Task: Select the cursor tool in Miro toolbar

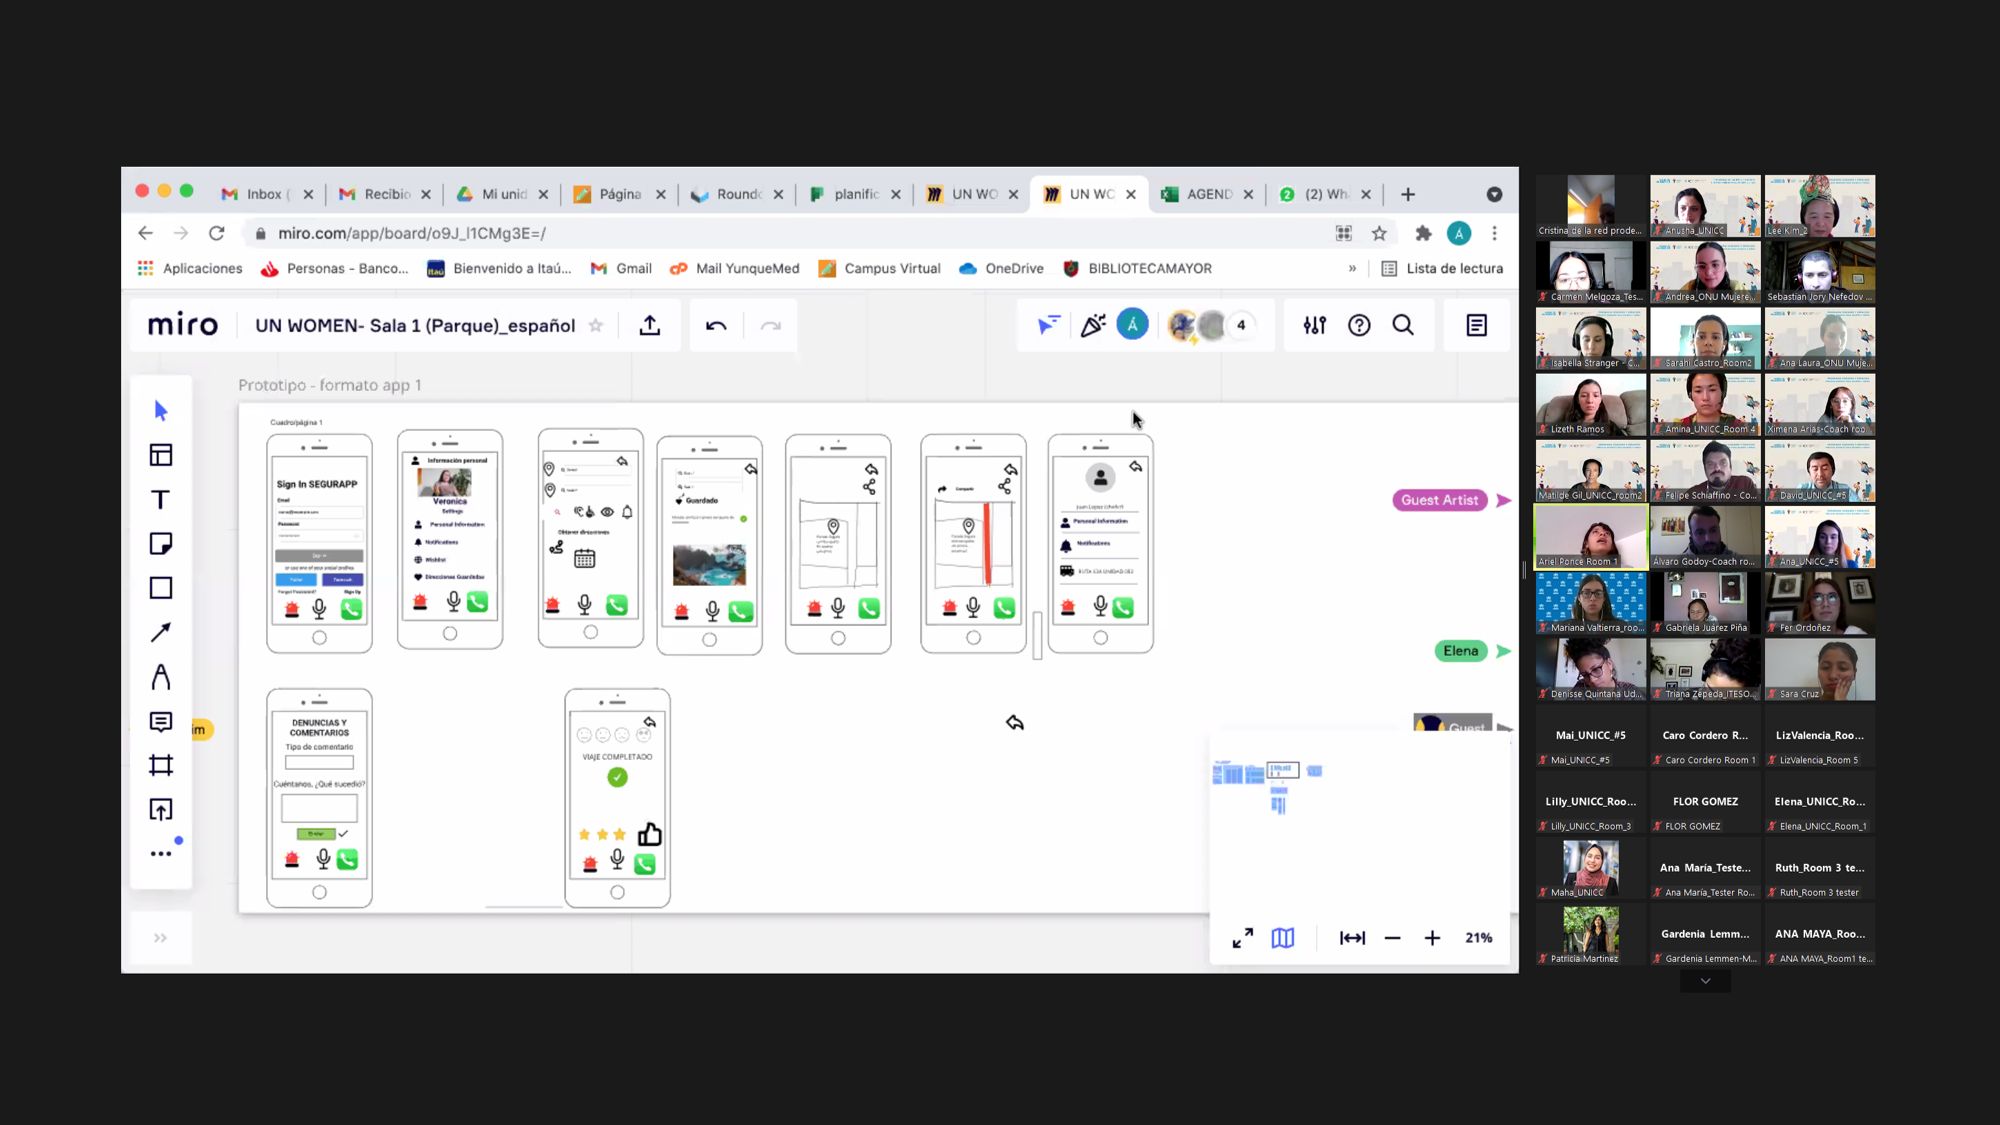Action: [x=161, y=411]
